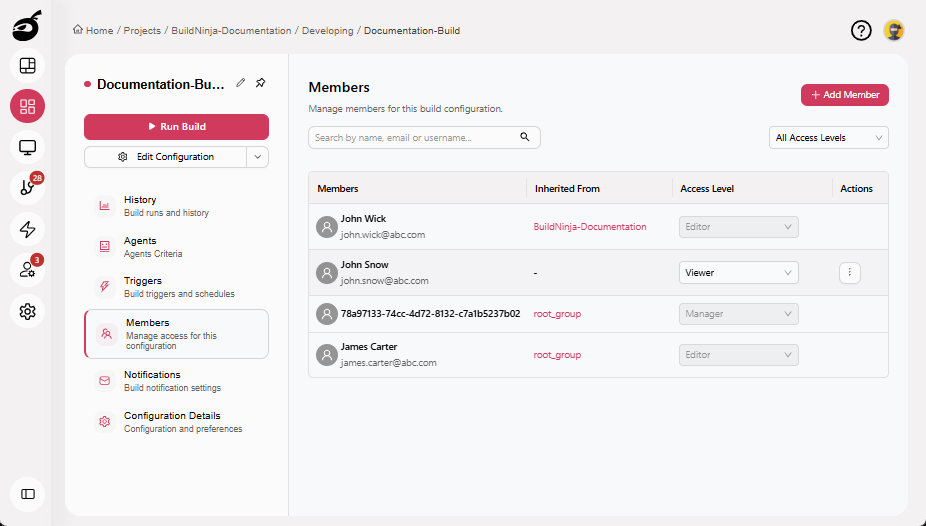Open the branch icon with badge 28
This screenshot has height=526, width=926.
click(x=27, y=188)
